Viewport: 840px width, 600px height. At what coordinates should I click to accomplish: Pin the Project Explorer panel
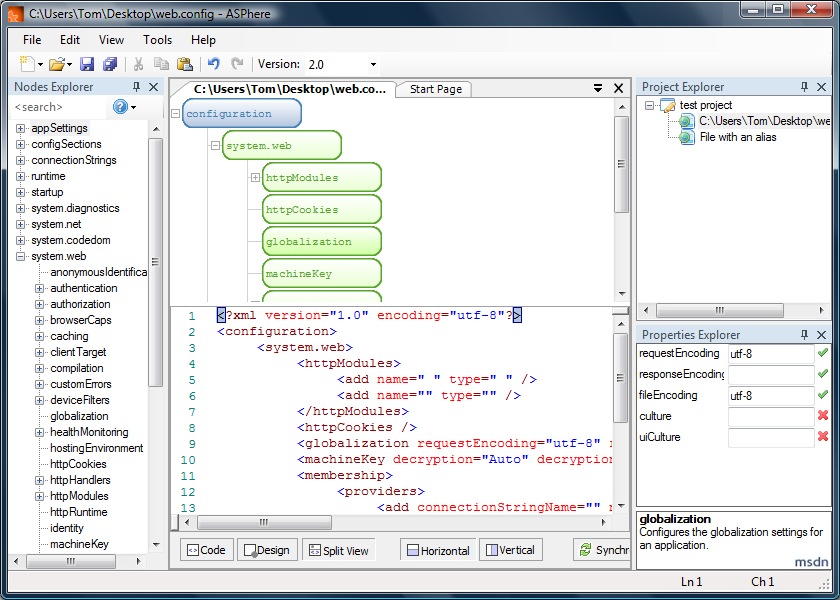coord(804,87)
